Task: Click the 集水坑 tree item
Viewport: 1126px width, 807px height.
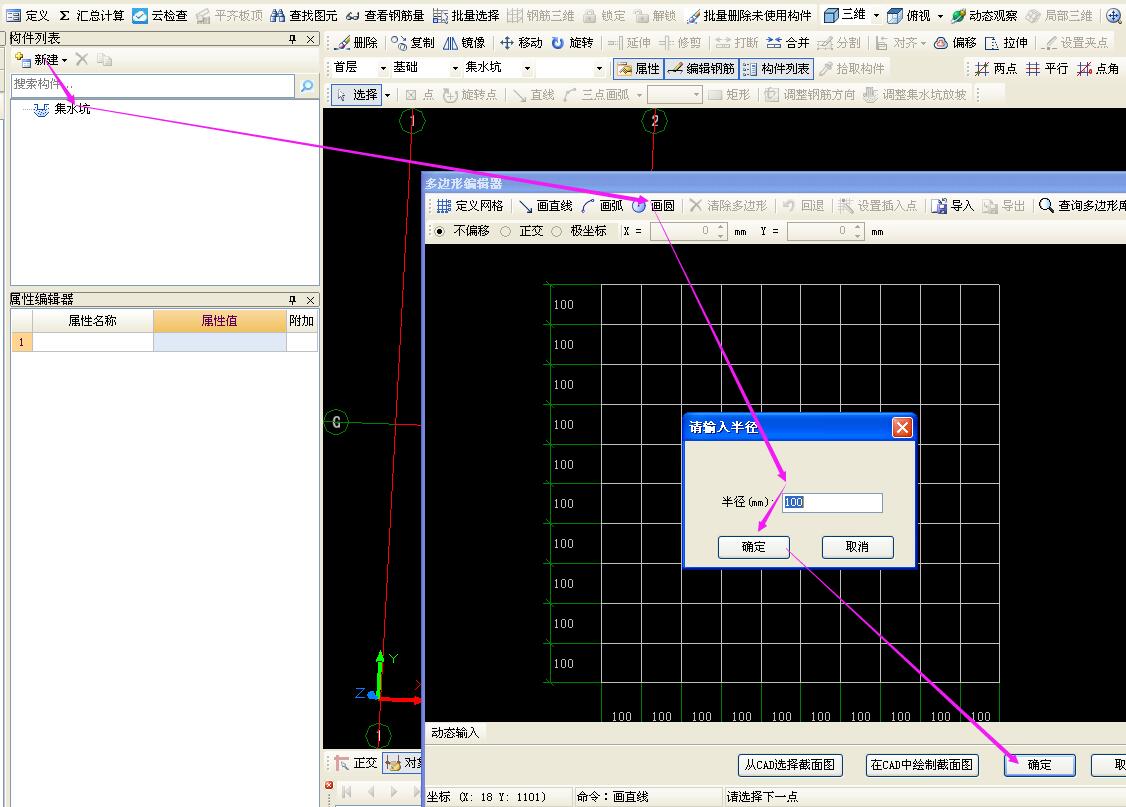Action: pos(72,108)
